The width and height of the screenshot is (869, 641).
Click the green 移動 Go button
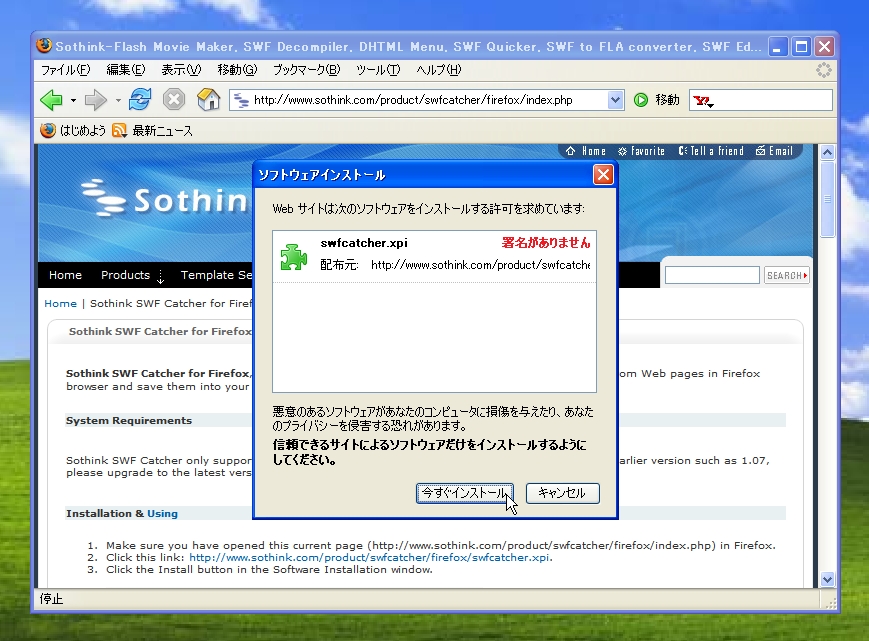coord(657,100)
